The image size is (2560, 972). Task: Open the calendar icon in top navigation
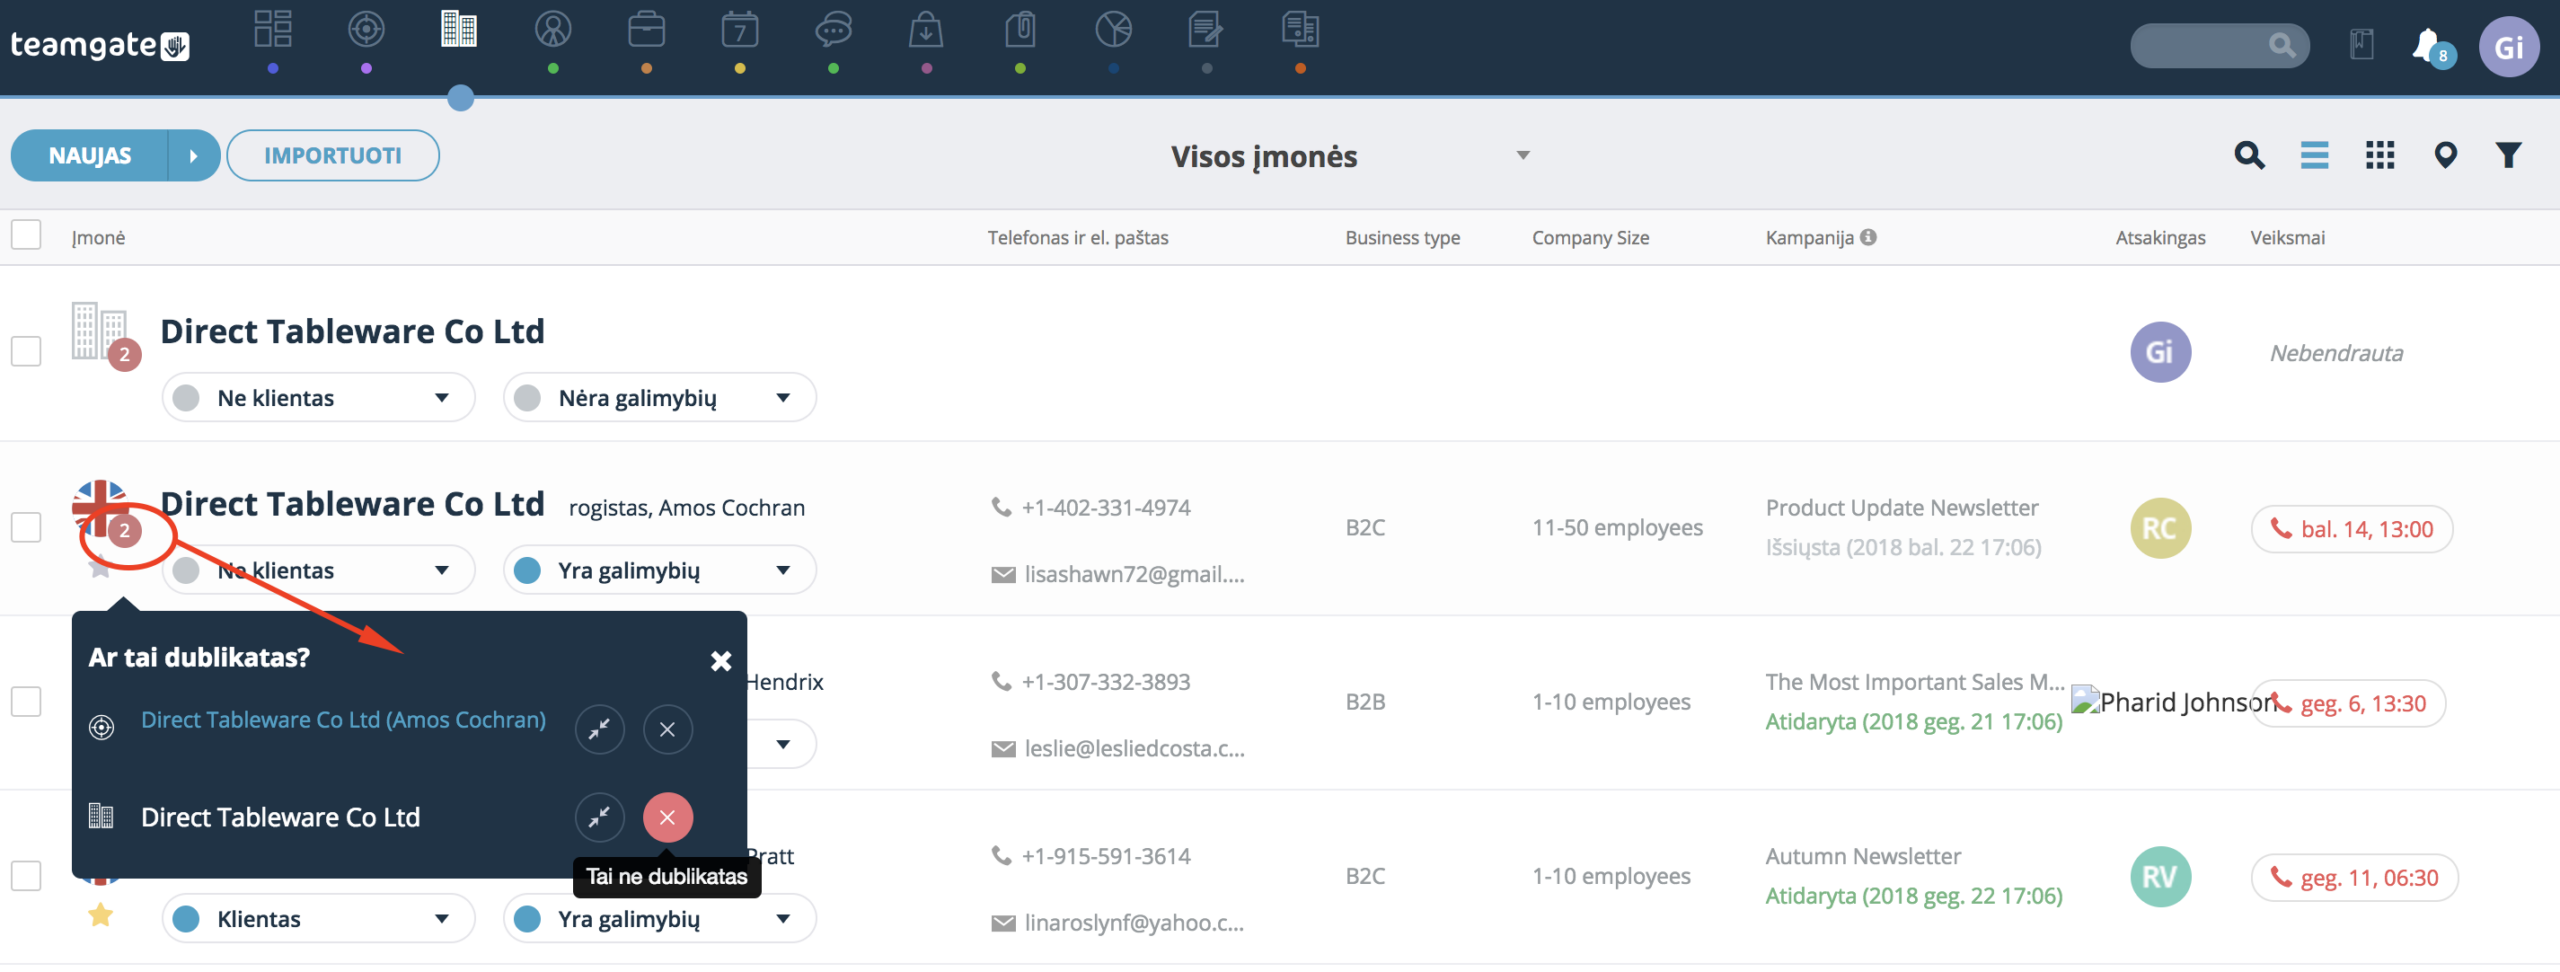[x=740, y=30]
